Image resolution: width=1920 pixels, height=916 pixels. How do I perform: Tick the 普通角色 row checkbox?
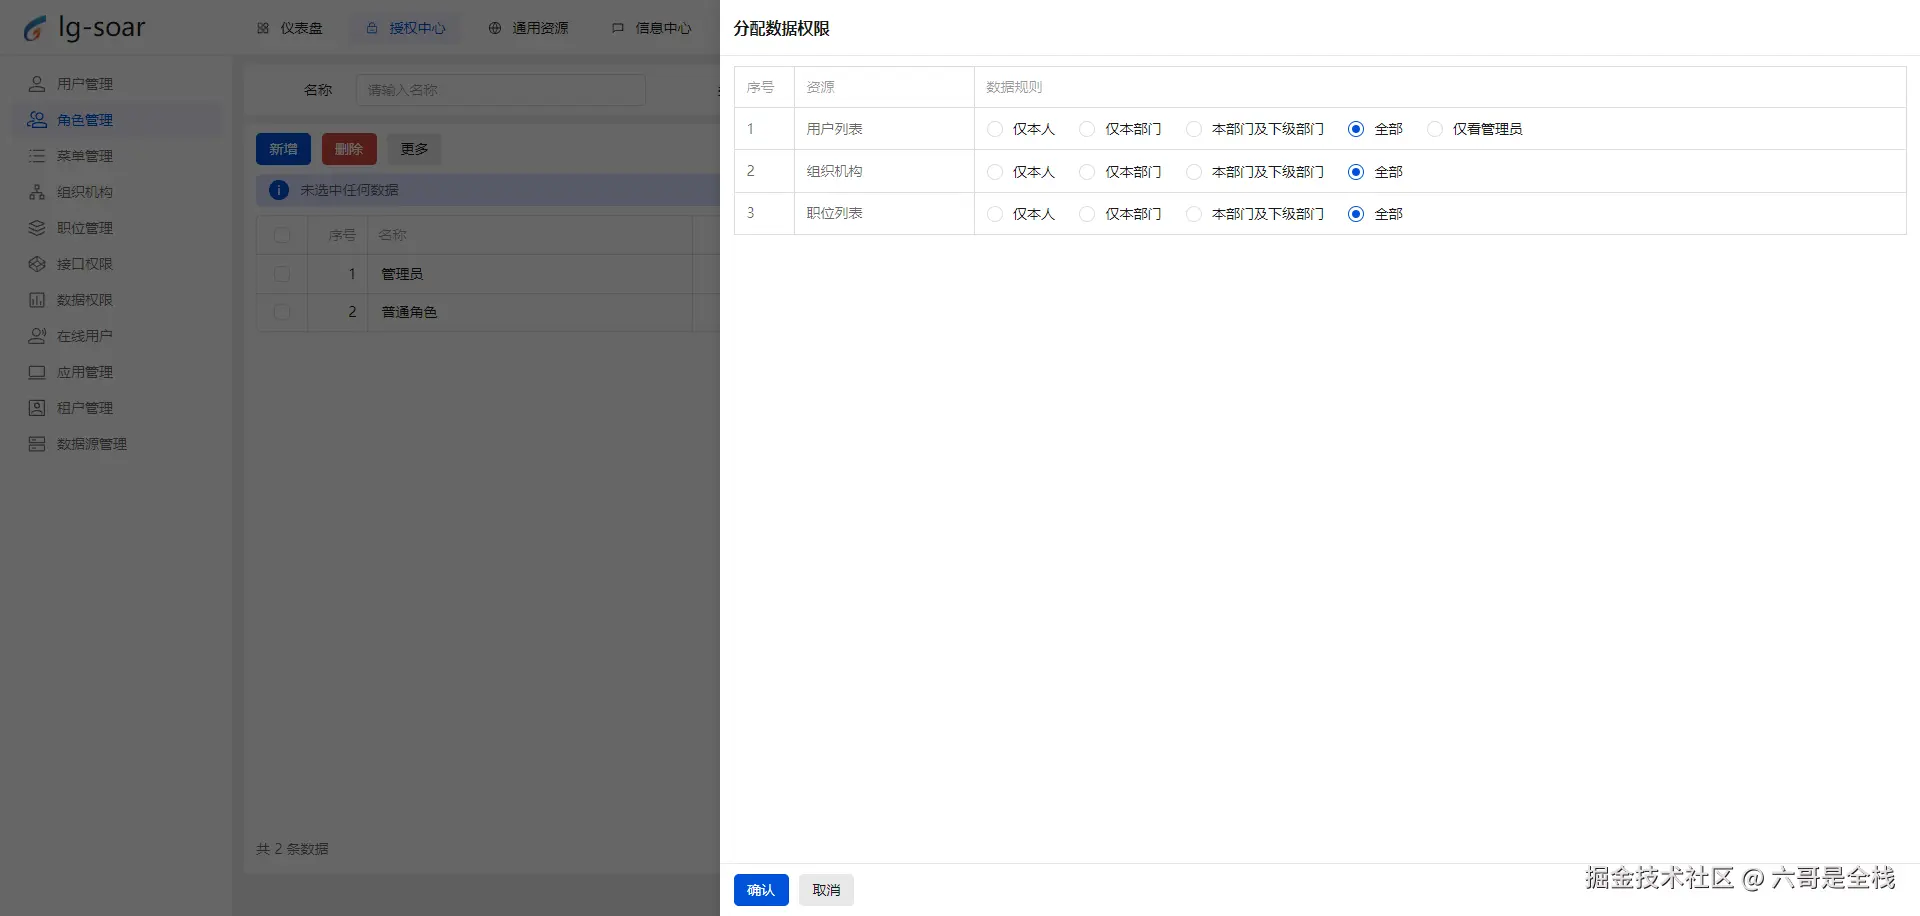pos(282,312)
